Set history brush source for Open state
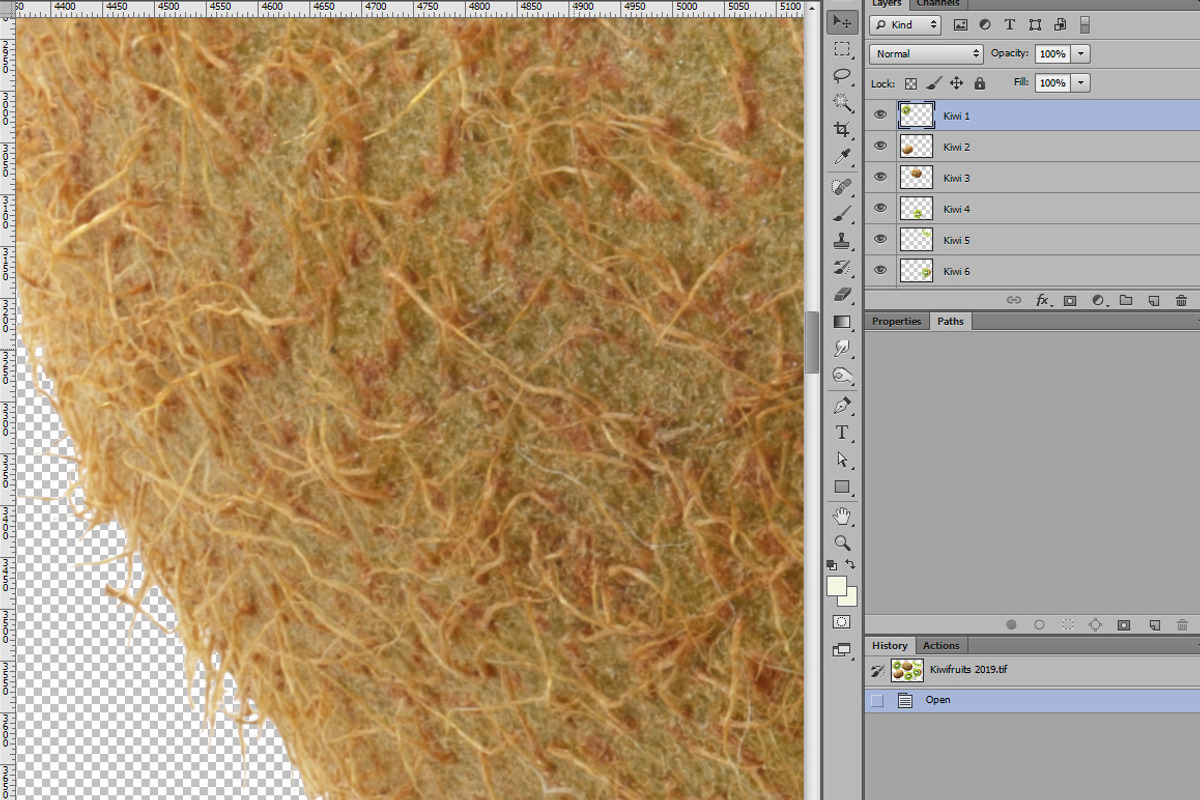 877,700
